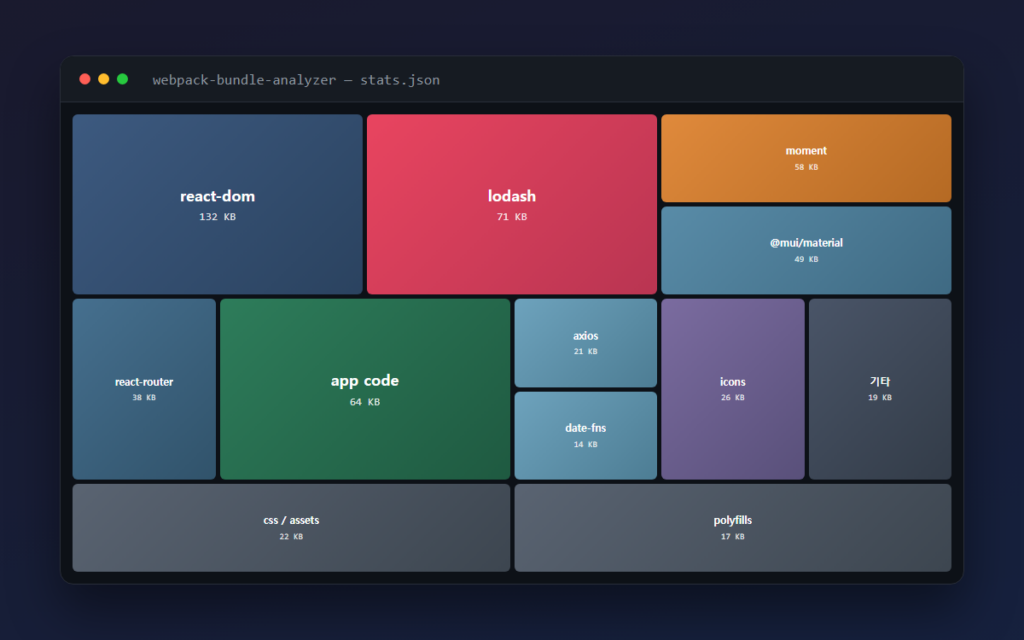Select the @mui/material tile
The height and width of the screenshot is (640, 1024).
tap(806, 251)
